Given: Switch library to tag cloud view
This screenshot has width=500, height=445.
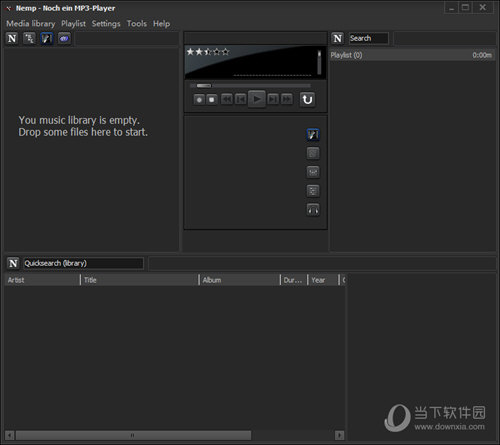Looking at the screenshot, I should [64, 39].
